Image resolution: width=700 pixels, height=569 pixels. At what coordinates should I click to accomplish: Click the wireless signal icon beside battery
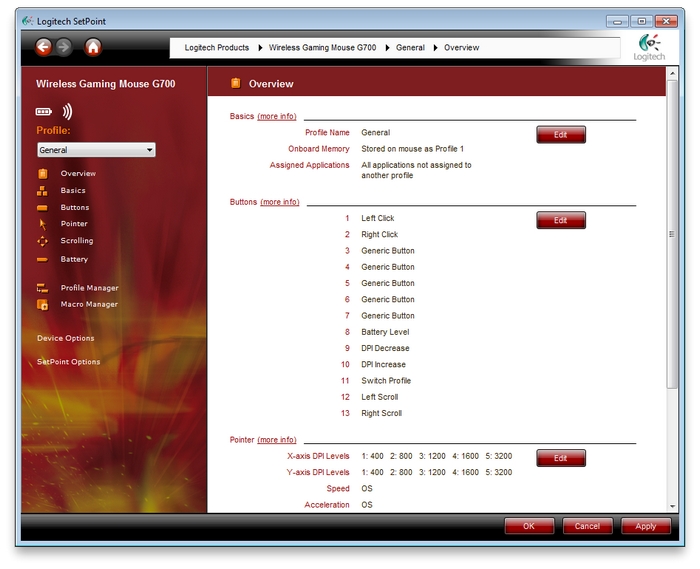pyautogui.click(x=67, y=112)
